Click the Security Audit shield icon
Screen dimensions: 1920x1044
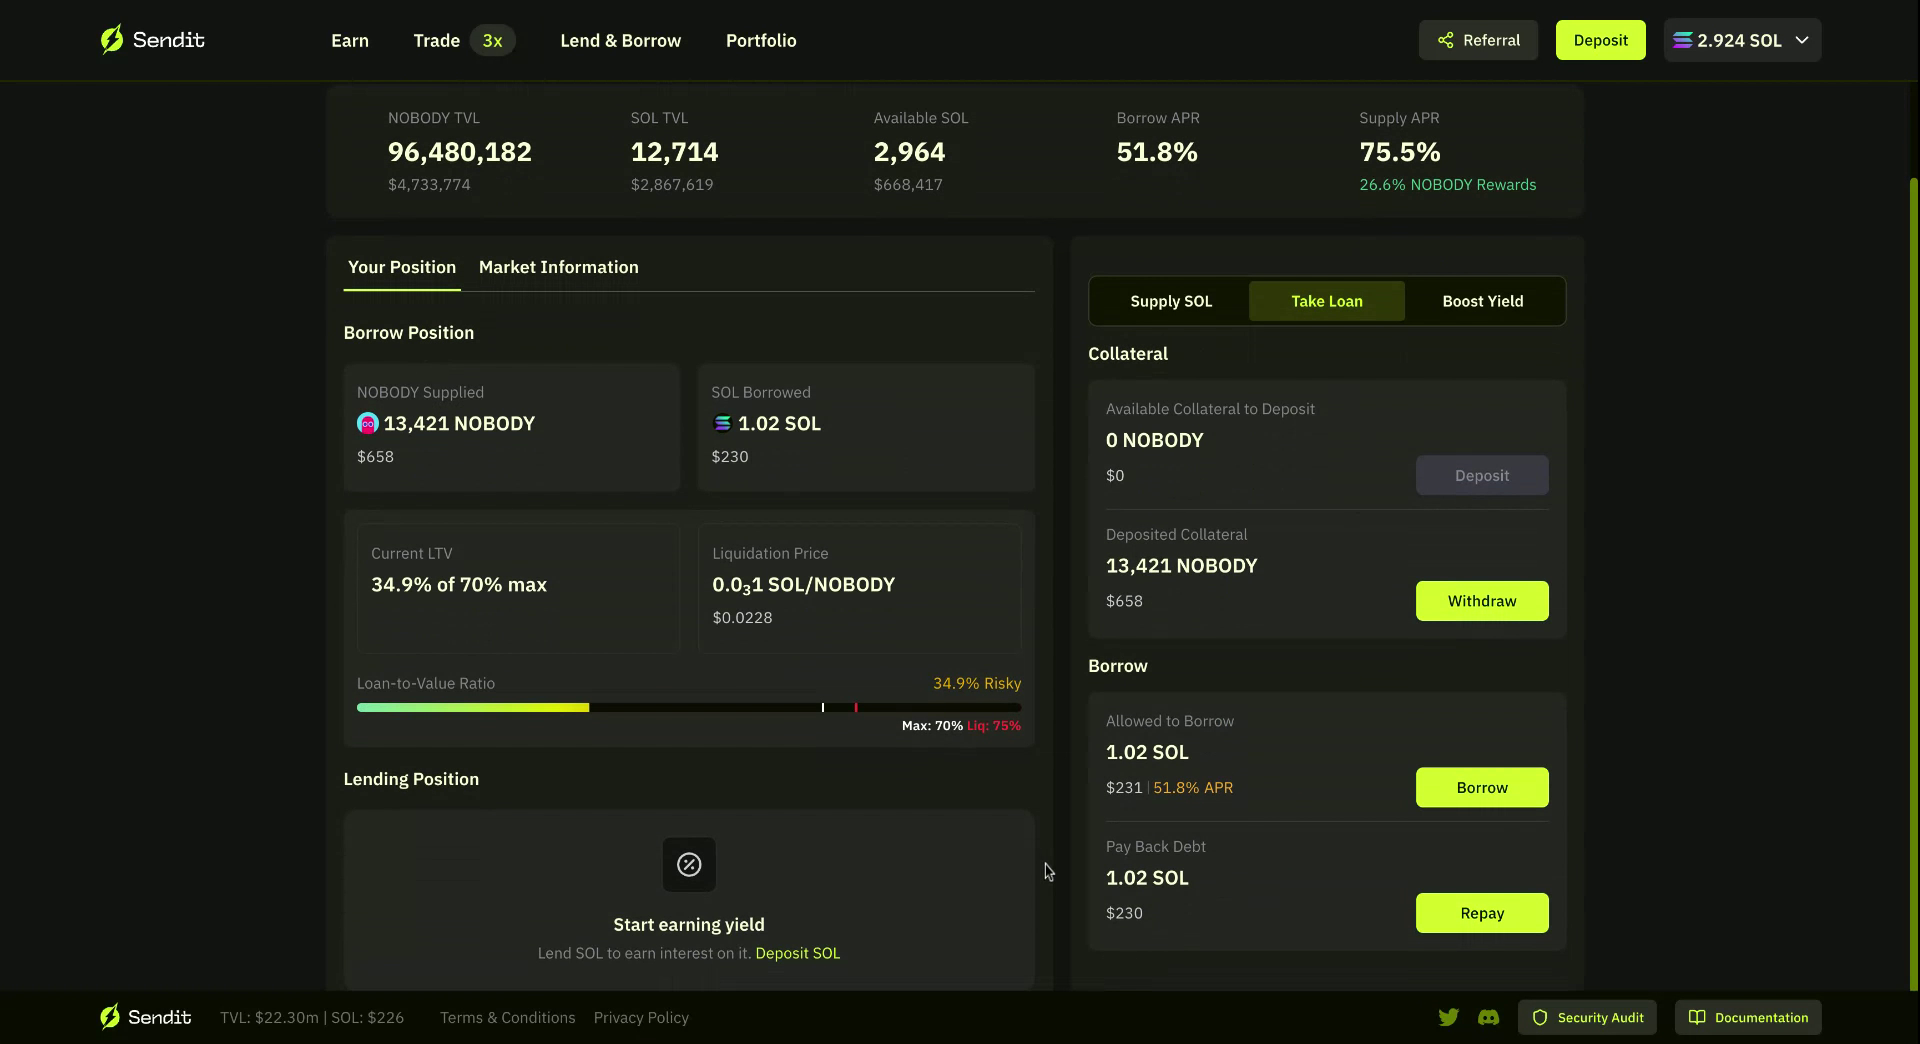(1541, 1017)
